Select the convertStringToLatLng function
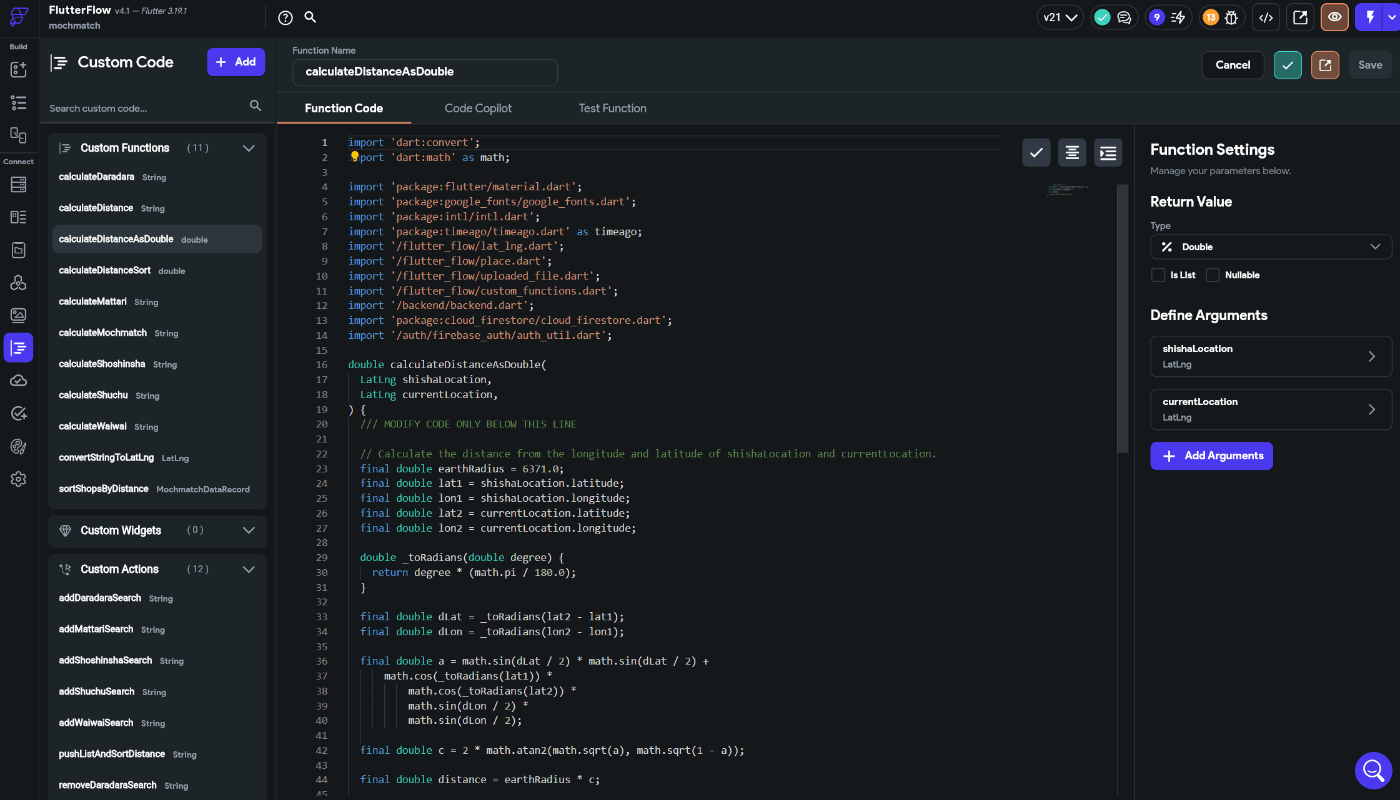 (157, 458)
